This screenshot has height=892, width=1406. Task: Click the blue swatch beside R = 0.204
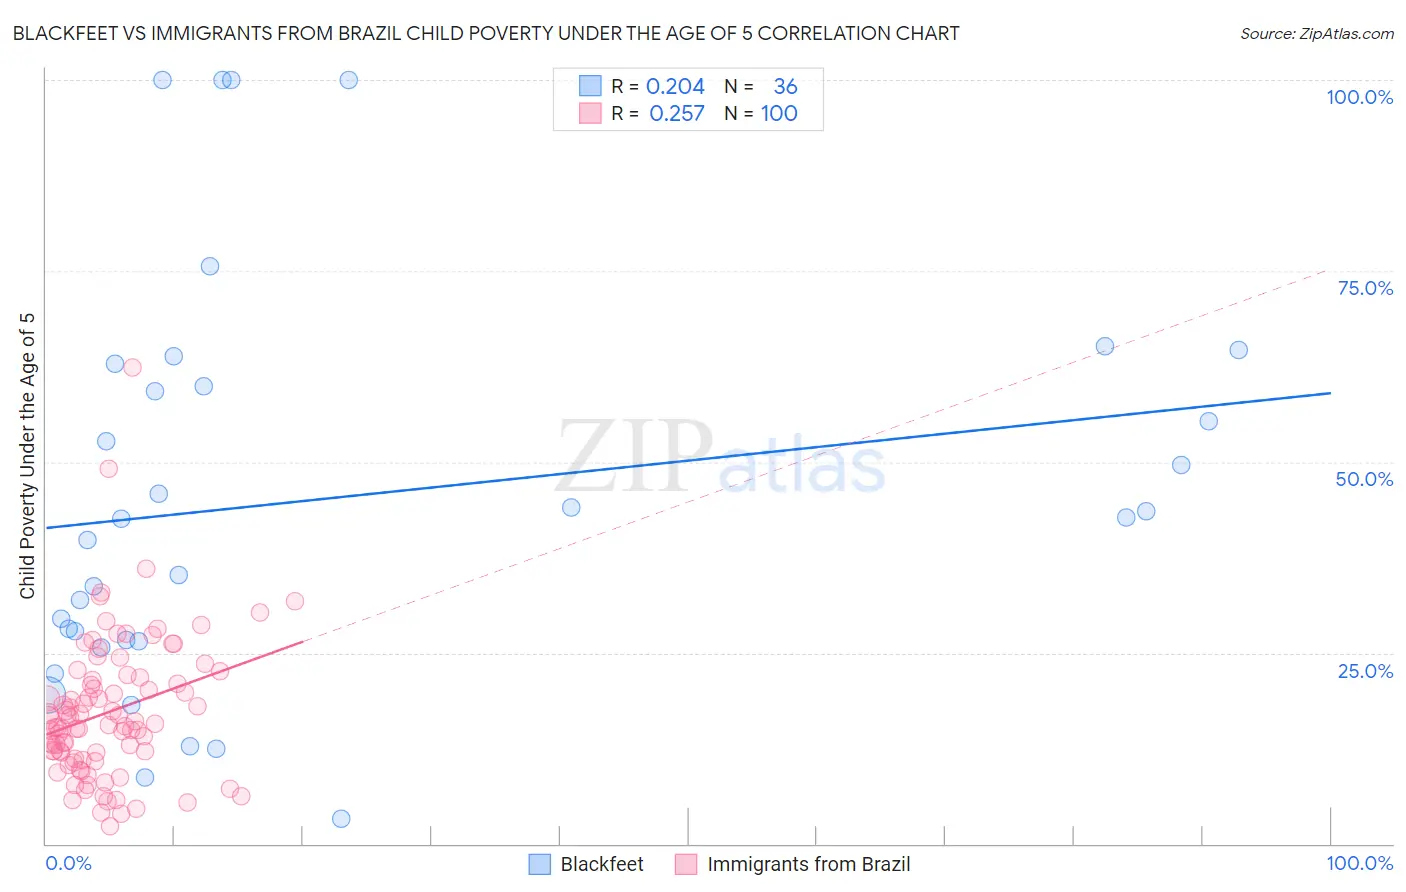click(x=591, y=86)
